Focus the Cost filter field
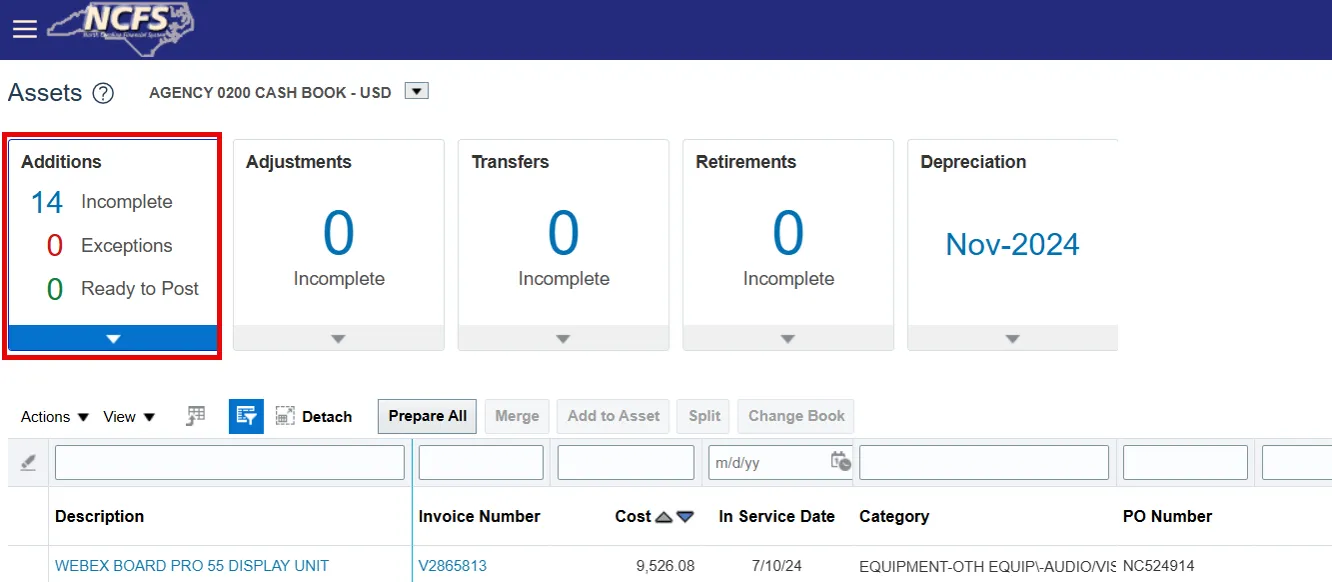This screenshot has width=1332, height=582. click(x=626, y=463)
